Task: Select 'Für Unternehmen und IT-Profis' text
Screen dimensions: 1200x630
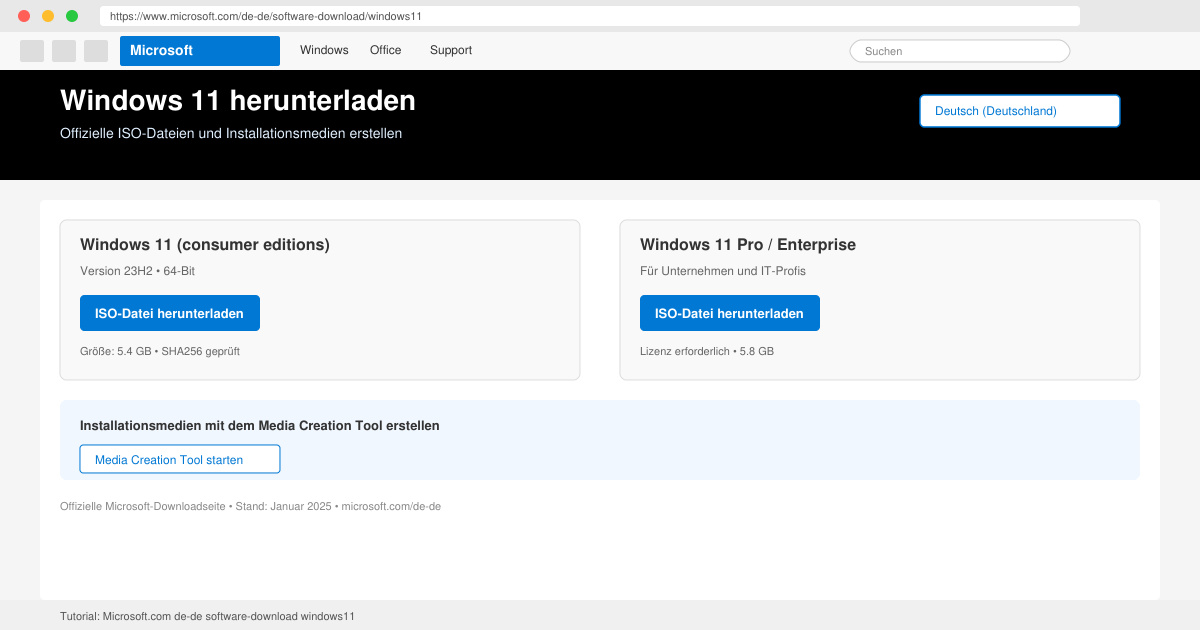Action: point(723,271)
